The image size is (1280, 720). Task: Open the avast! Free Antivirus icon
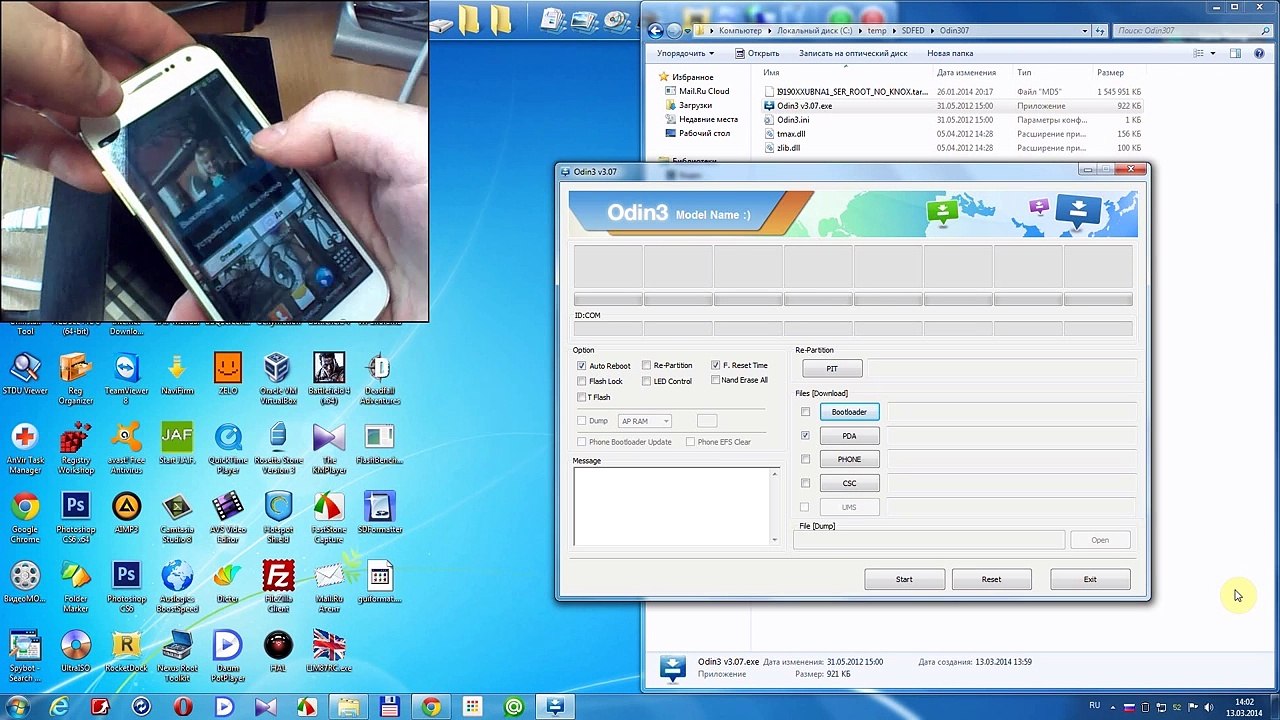(x=126, y=447)
